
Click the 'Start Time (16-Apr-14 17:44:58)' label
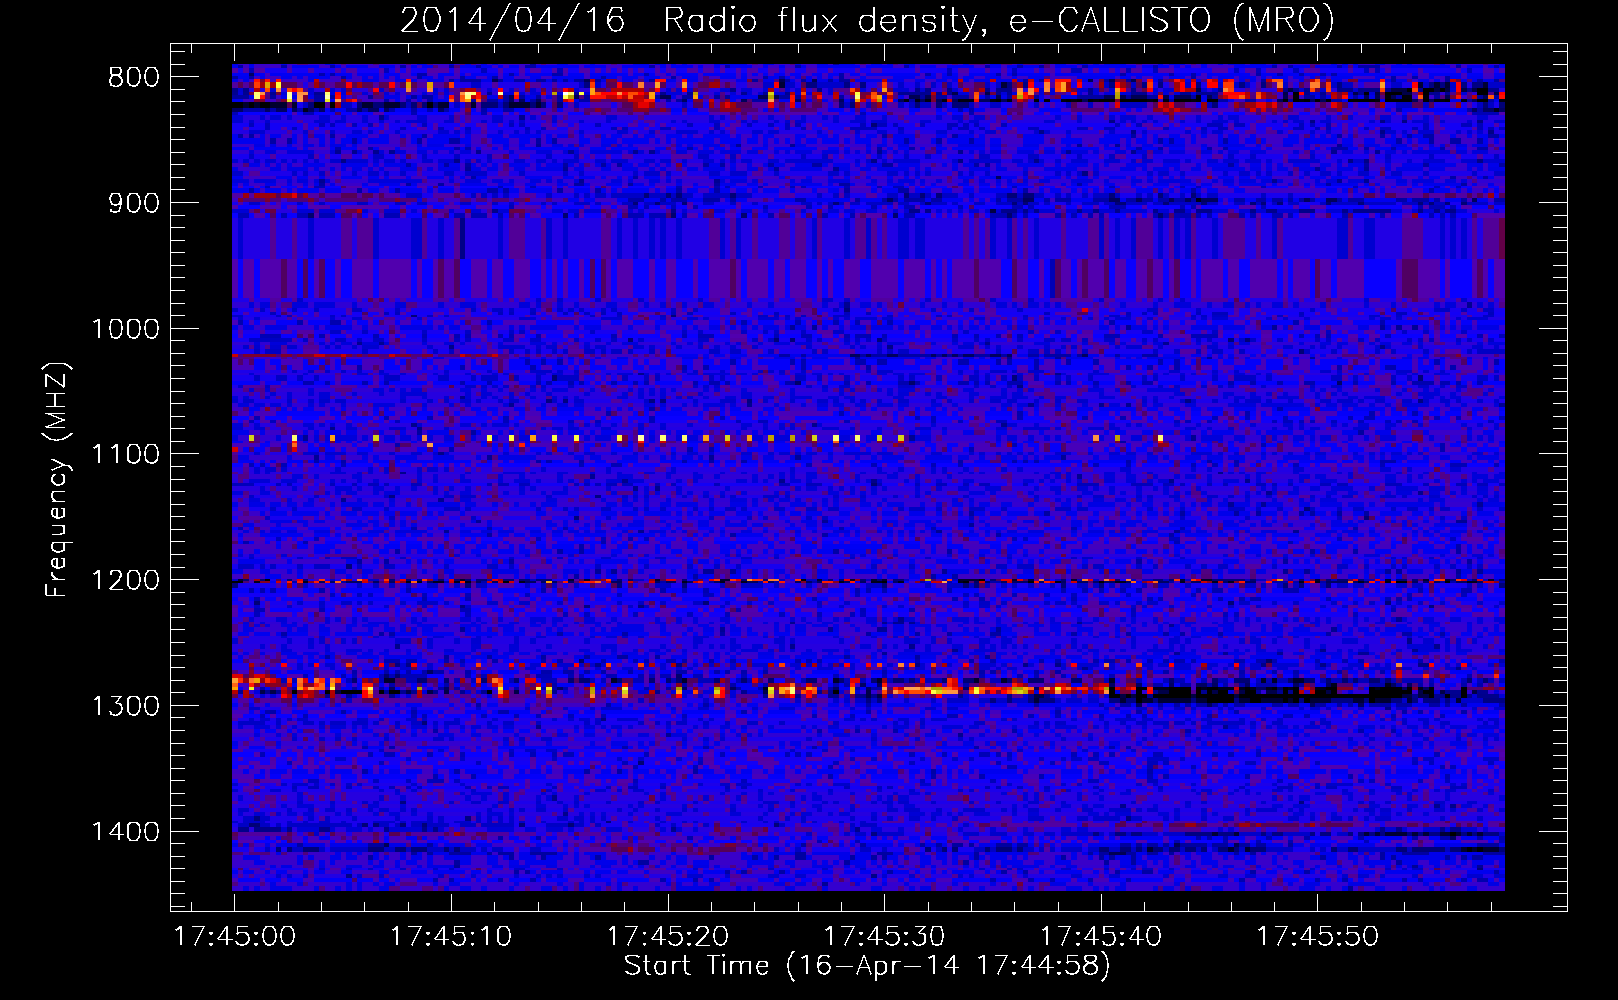coord(867,966)
